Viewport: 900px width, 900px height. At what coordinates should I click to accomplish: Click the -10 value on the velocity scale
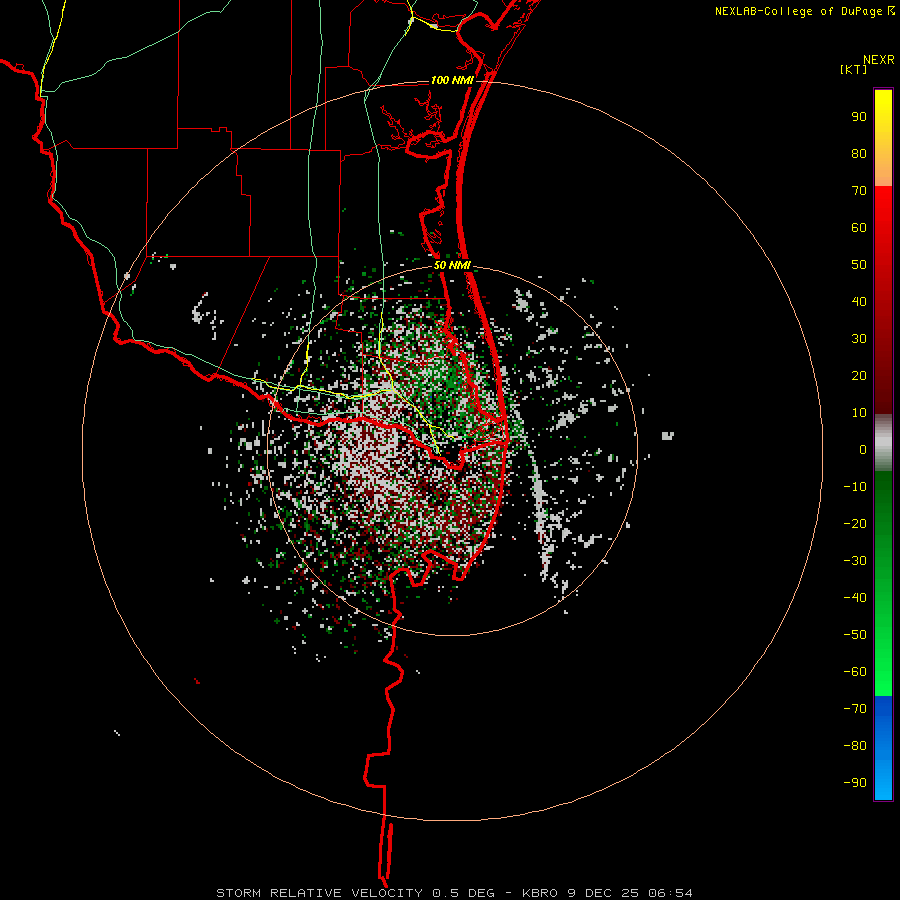(855, 487)
